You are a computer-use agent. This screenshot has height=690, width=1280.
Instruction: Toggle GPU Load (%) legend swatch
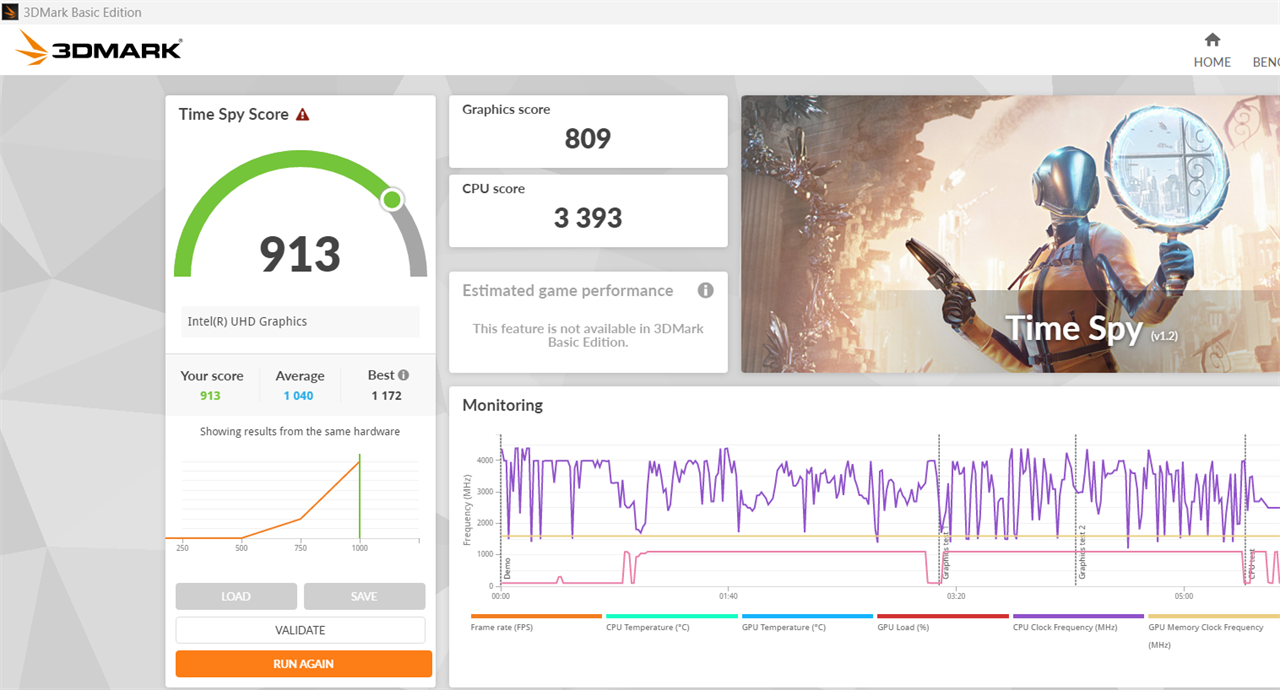[942, 616]
